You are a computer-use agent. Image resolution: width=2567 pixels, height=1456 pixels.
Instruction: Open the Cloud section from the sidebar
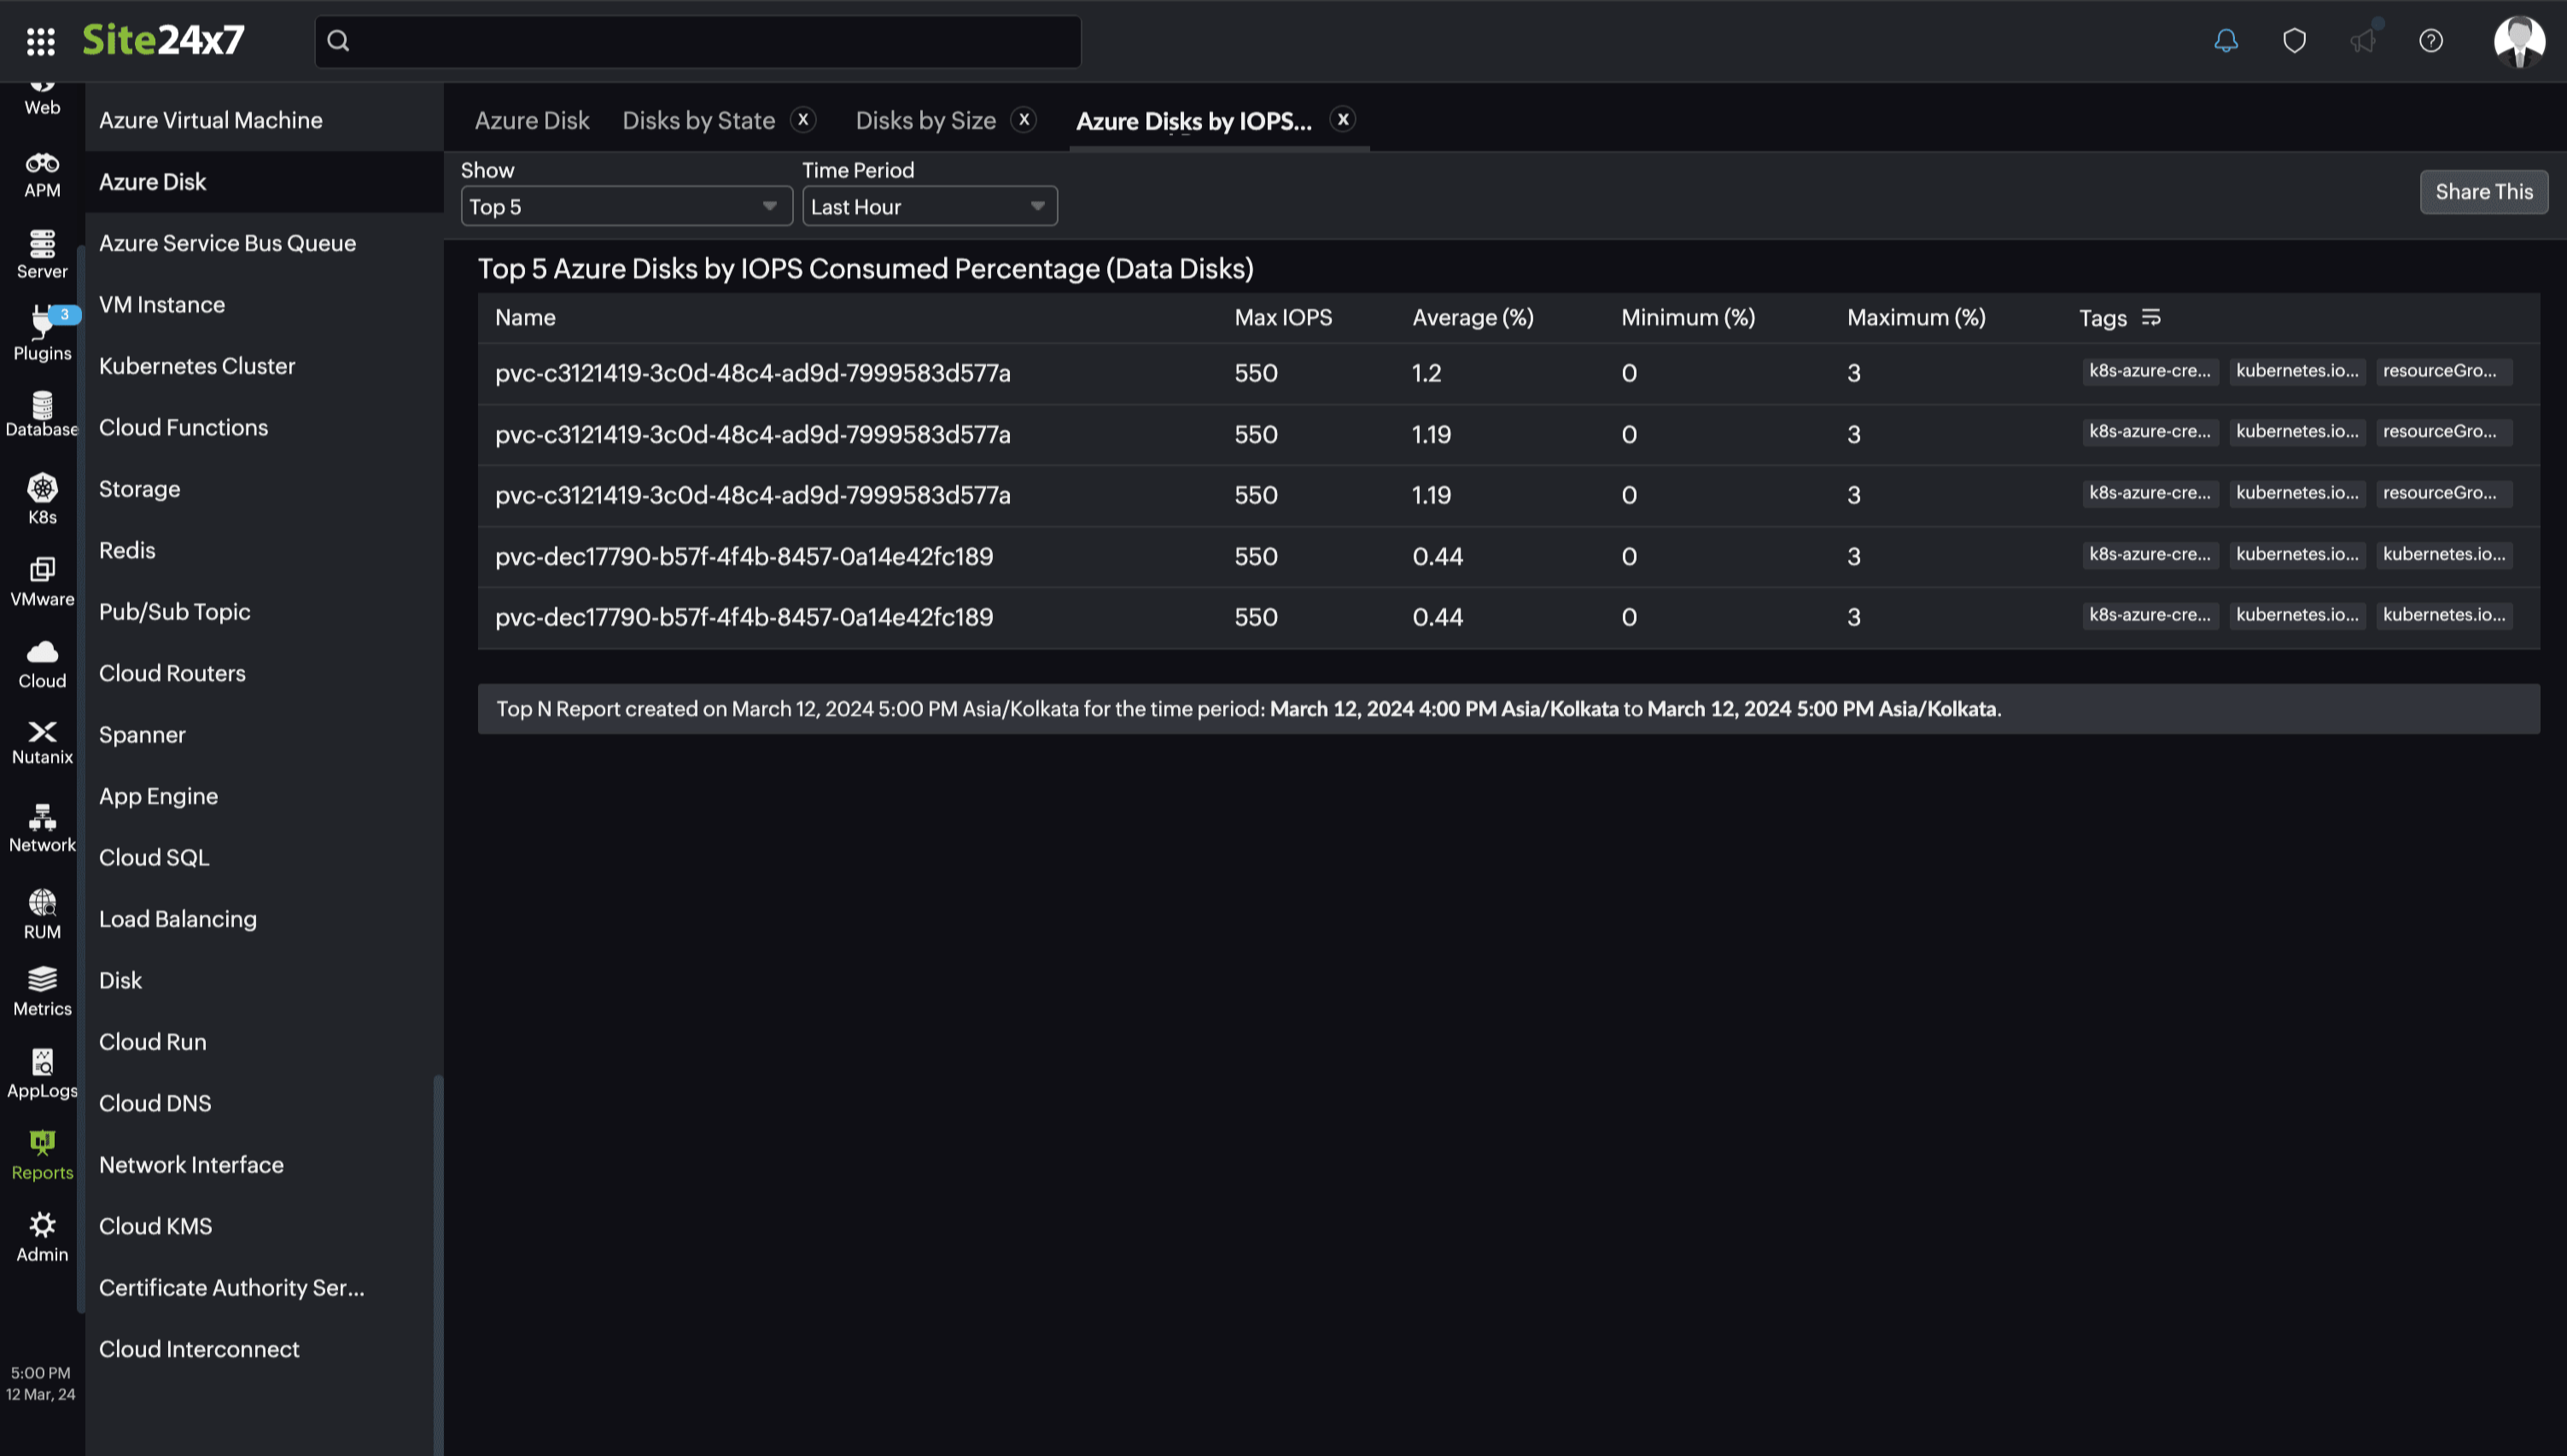click(x=41, y=660)
